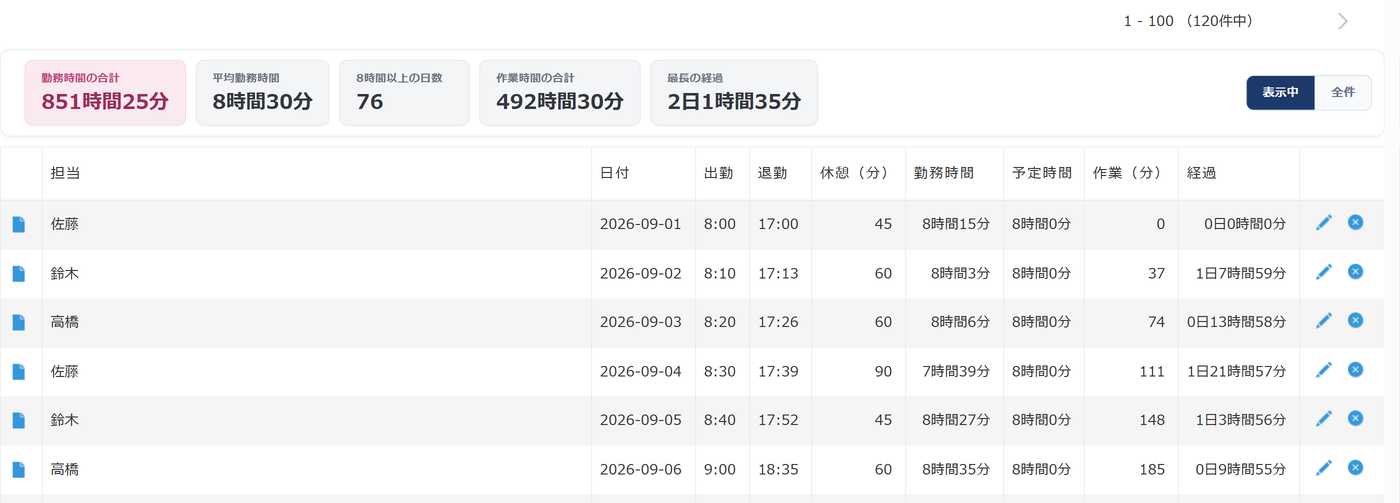Edit the 2026-09-06 record with pencil icon
Image resolution: width=1400 pixels, height=503 pixels.
1324,468
